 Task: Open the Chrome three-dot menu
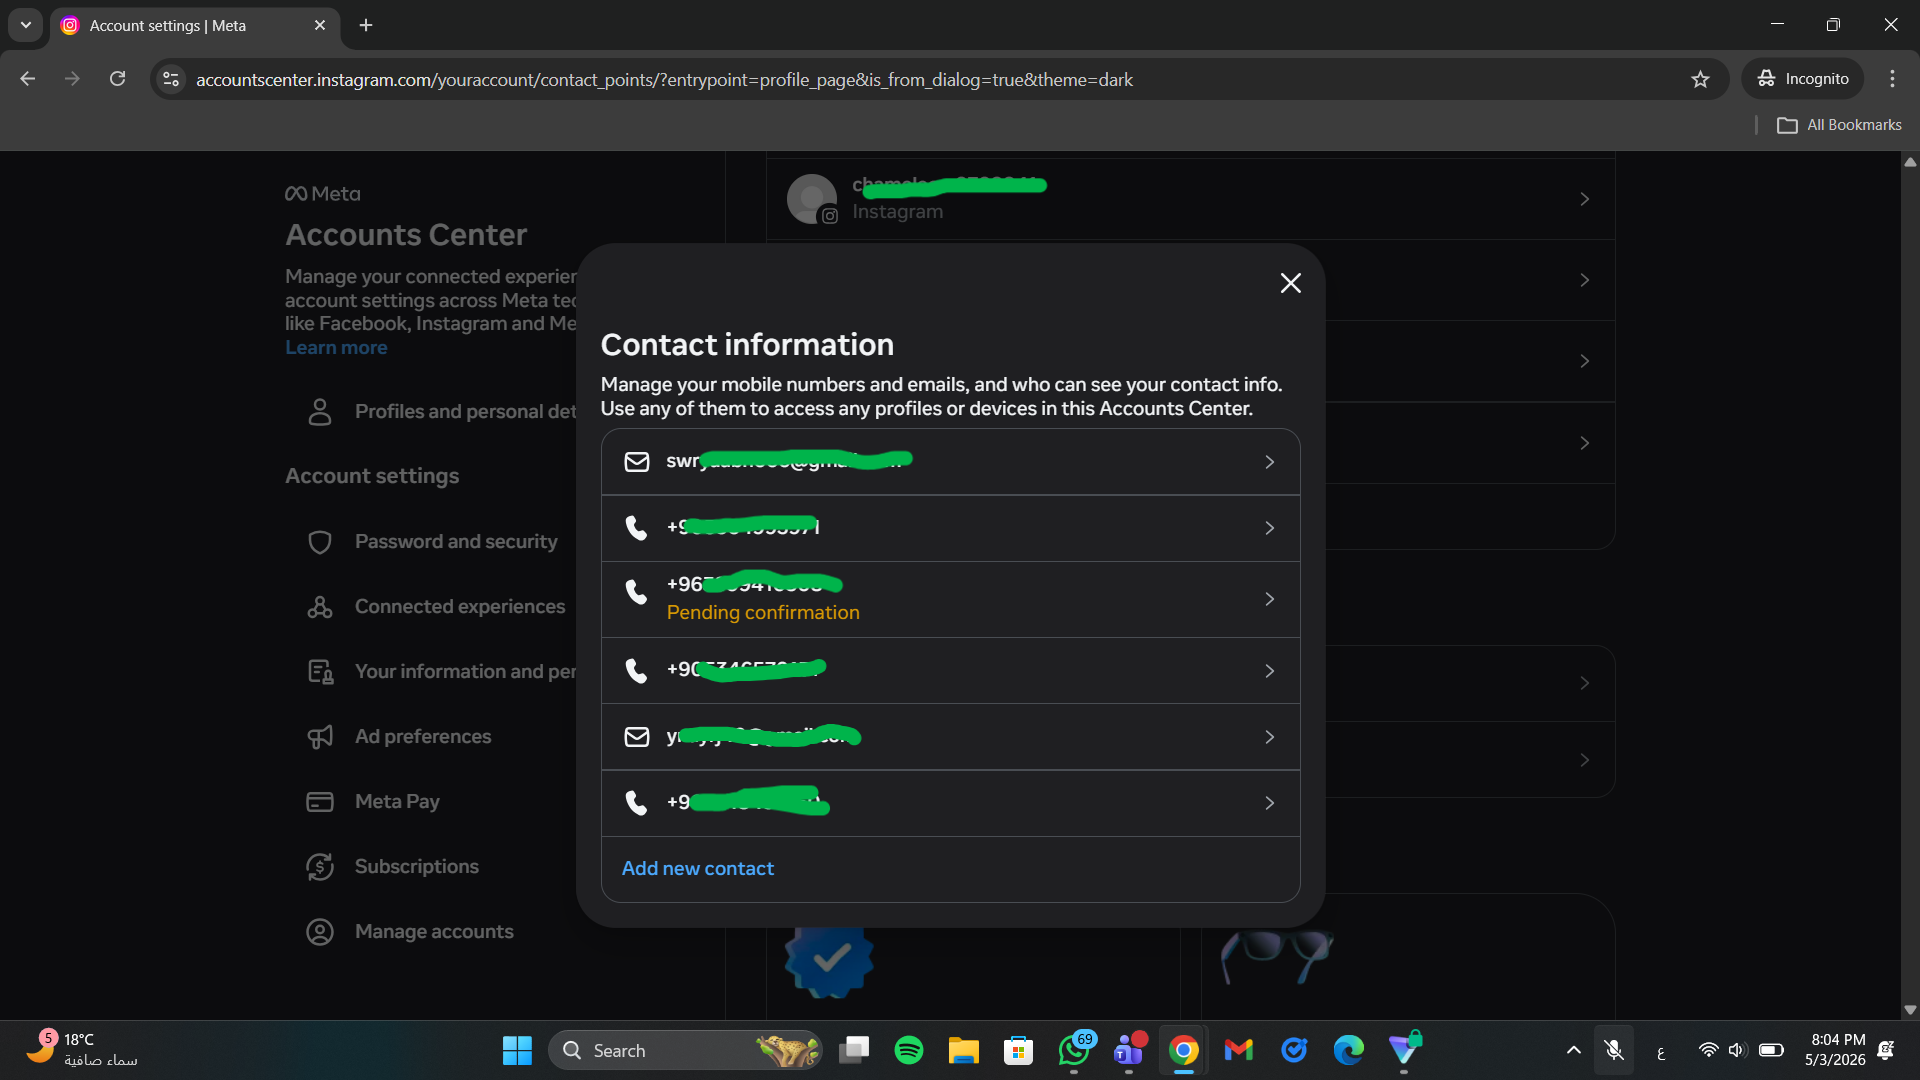click(1892, 79)
